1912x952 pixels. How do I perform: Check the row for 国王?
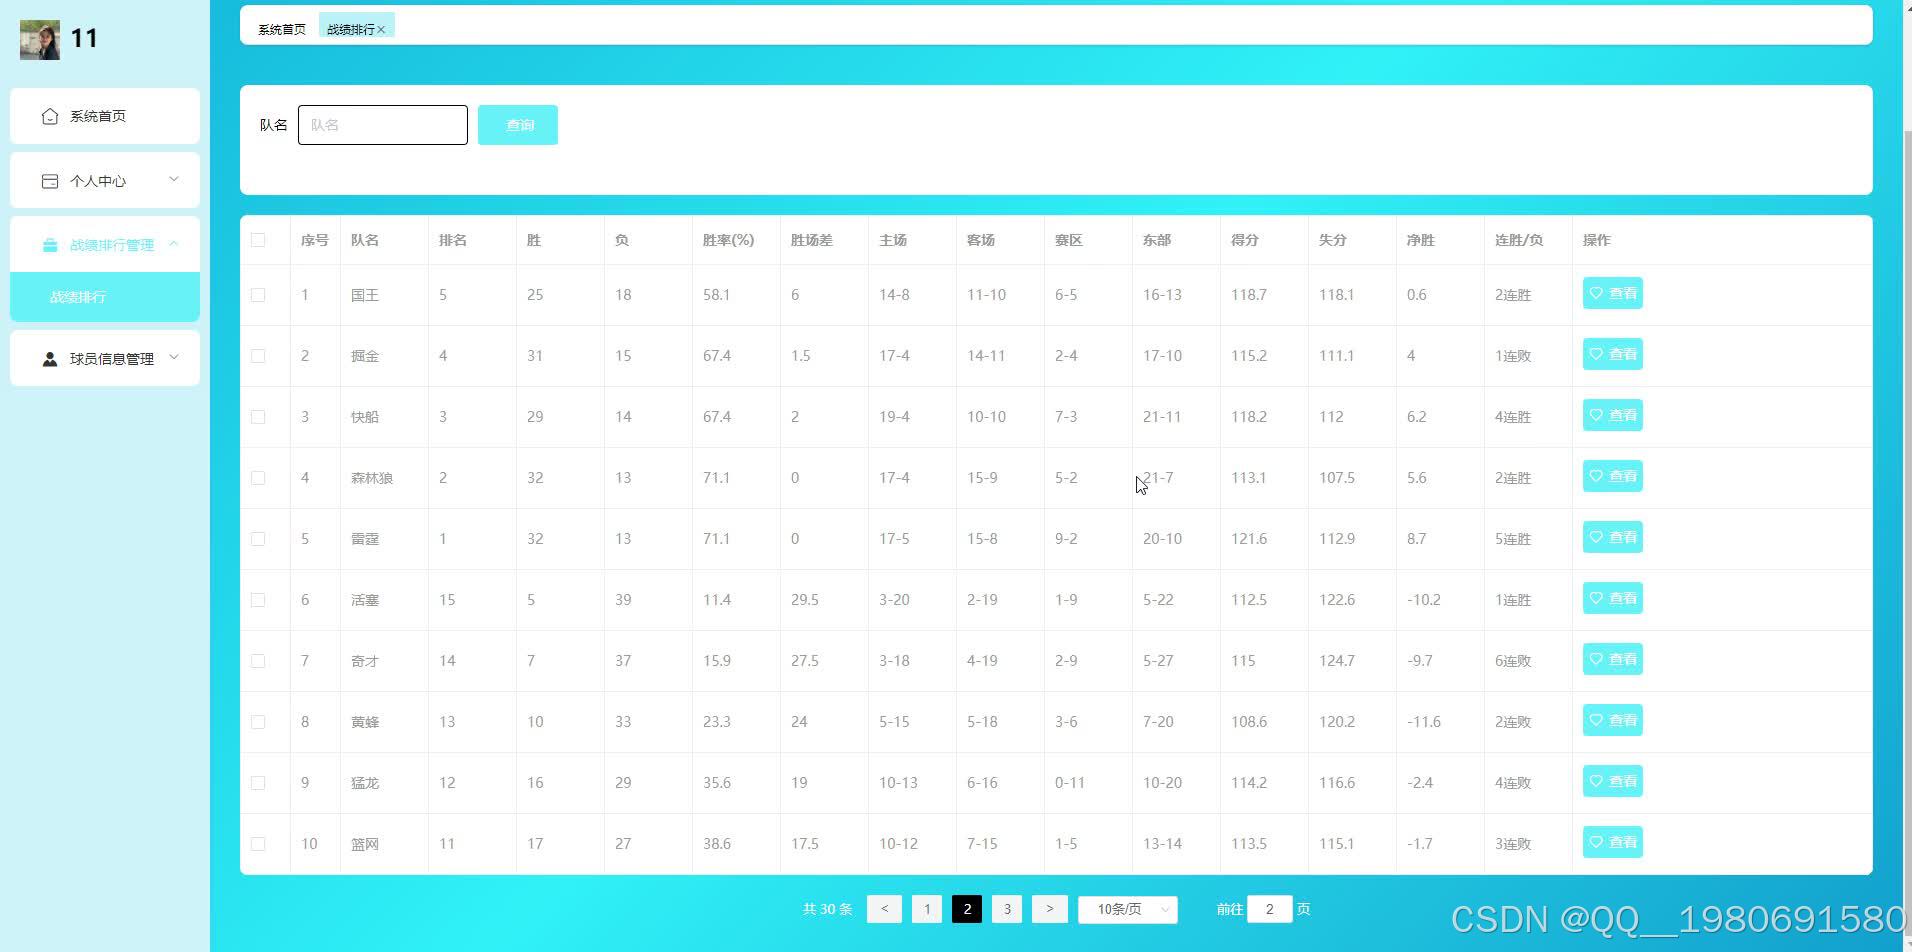pos(258,295)
